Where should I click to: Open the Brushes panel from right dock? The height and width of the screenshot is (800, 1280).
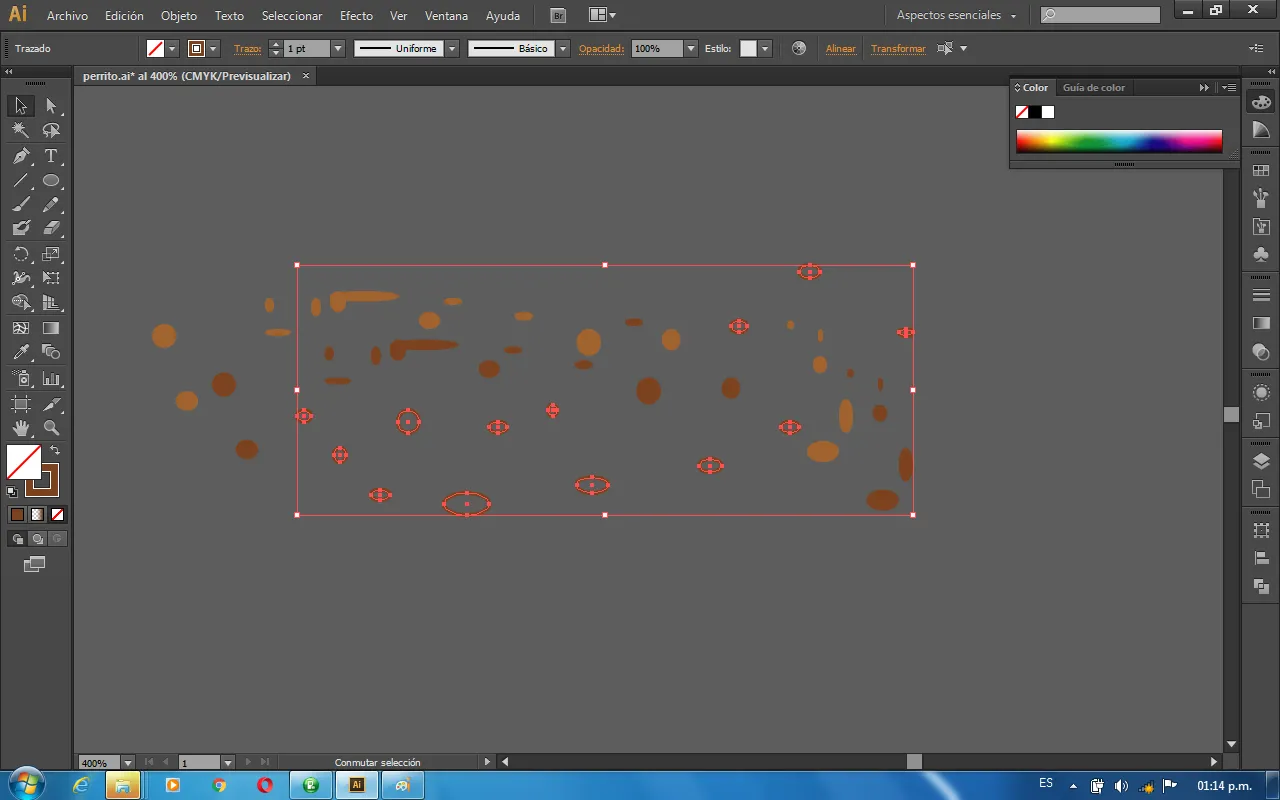pyautogui.click(x=1261, y=199)
